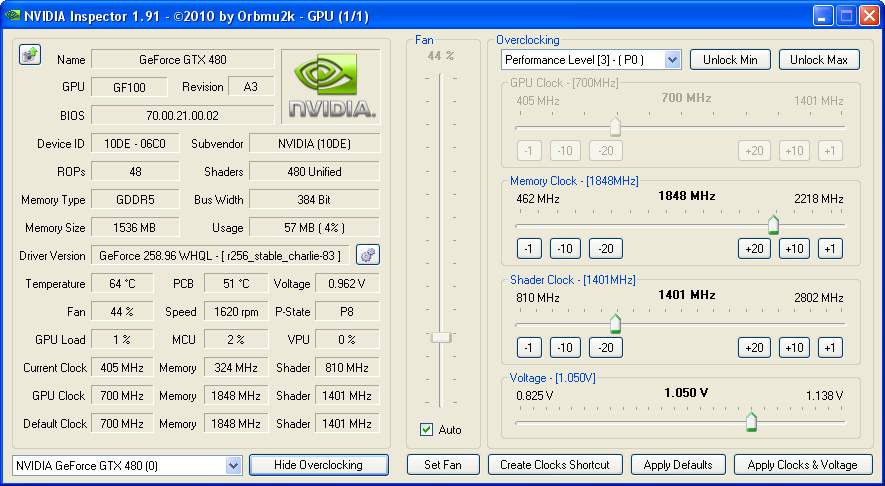
Task: Click the Voltage value 0.962 V
Action: click(347, 283)
